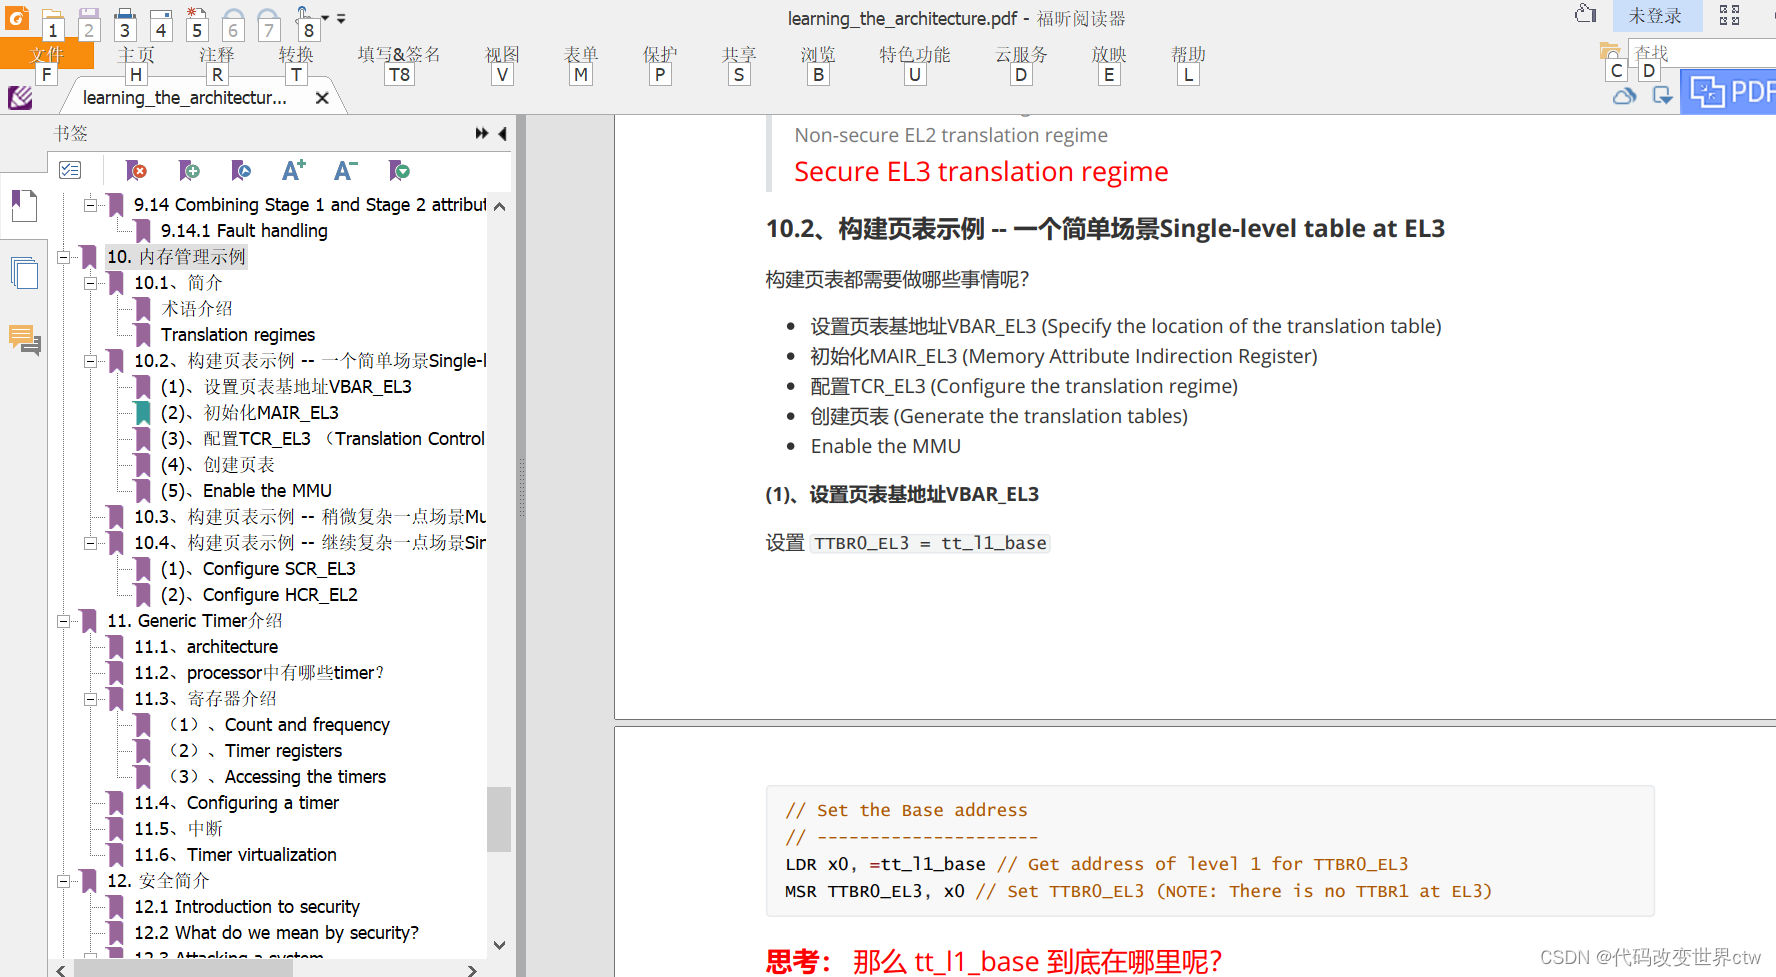Viewport: 1776px width, 977px height.
Task: Open the 云服务 cloud services tab
Action: pyautogui.click(x=1021, y=54)
